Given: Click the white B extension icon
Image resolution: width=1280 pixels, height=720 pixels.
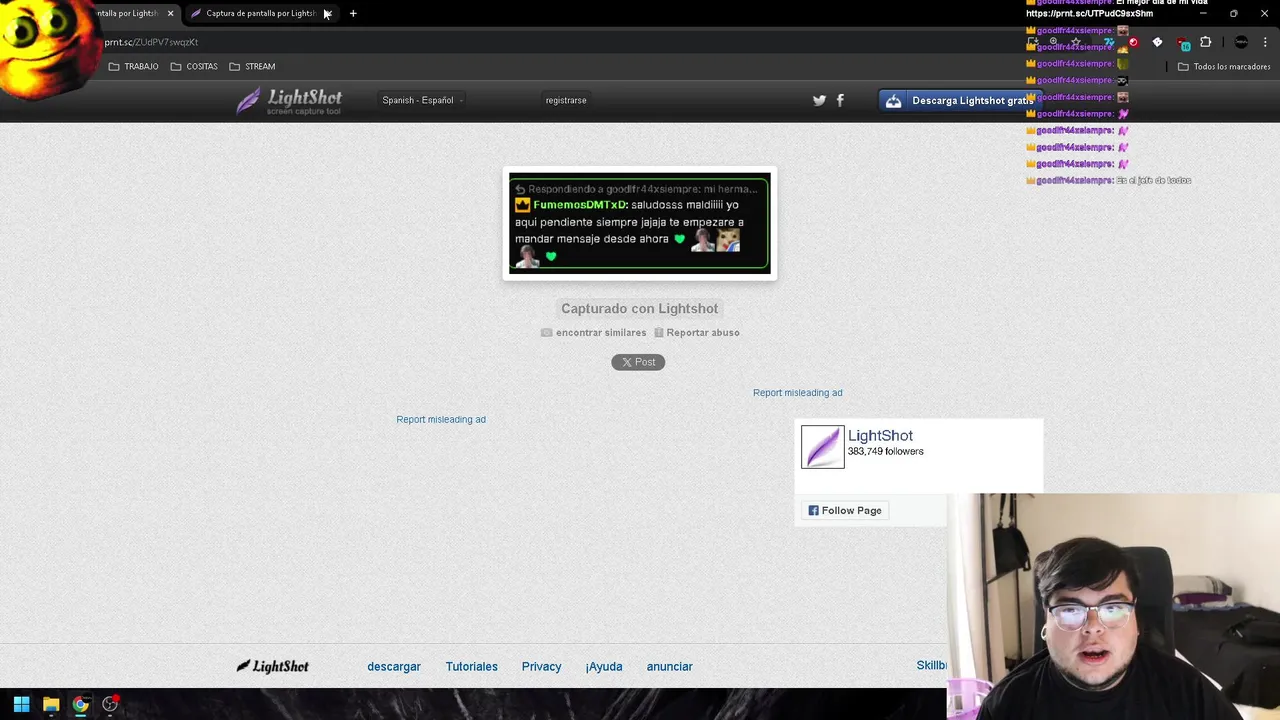Looking at the screenshot, I should point(1157,42).
